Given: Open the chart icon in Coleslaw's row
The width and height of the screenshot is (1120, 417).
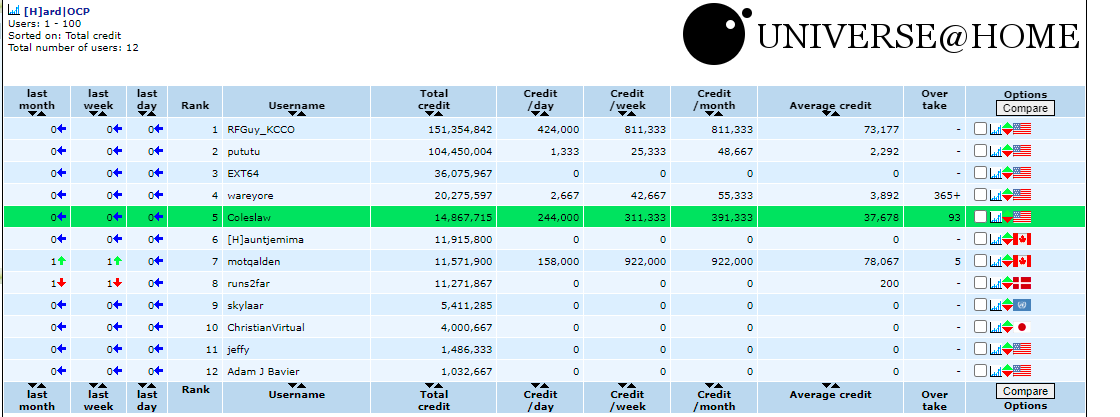Looking at the screenshot, I should (x=995, y=217).
